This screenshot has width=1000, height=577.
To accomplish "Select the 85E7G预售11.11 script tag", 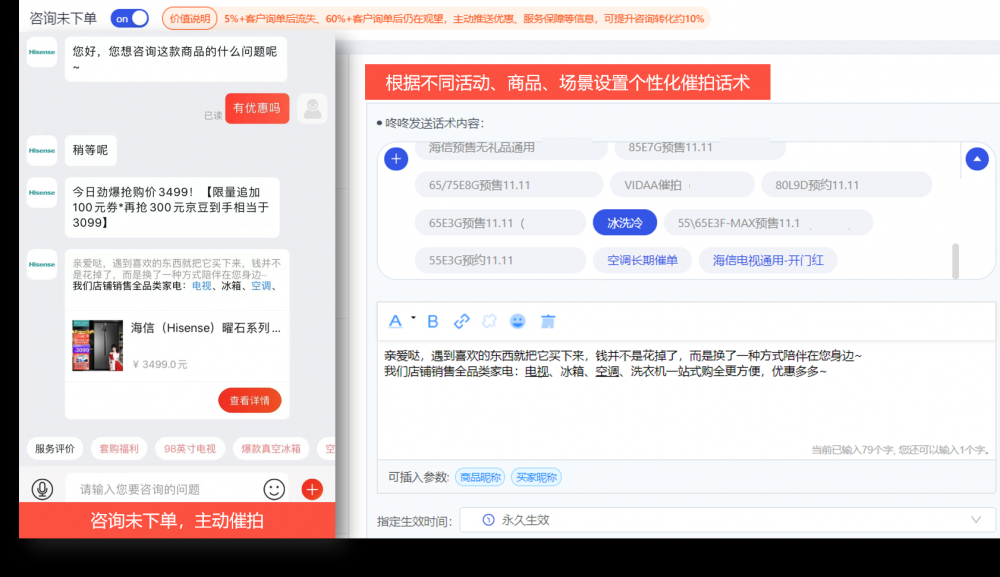I will pyautogui.click(x=700, y=147).
